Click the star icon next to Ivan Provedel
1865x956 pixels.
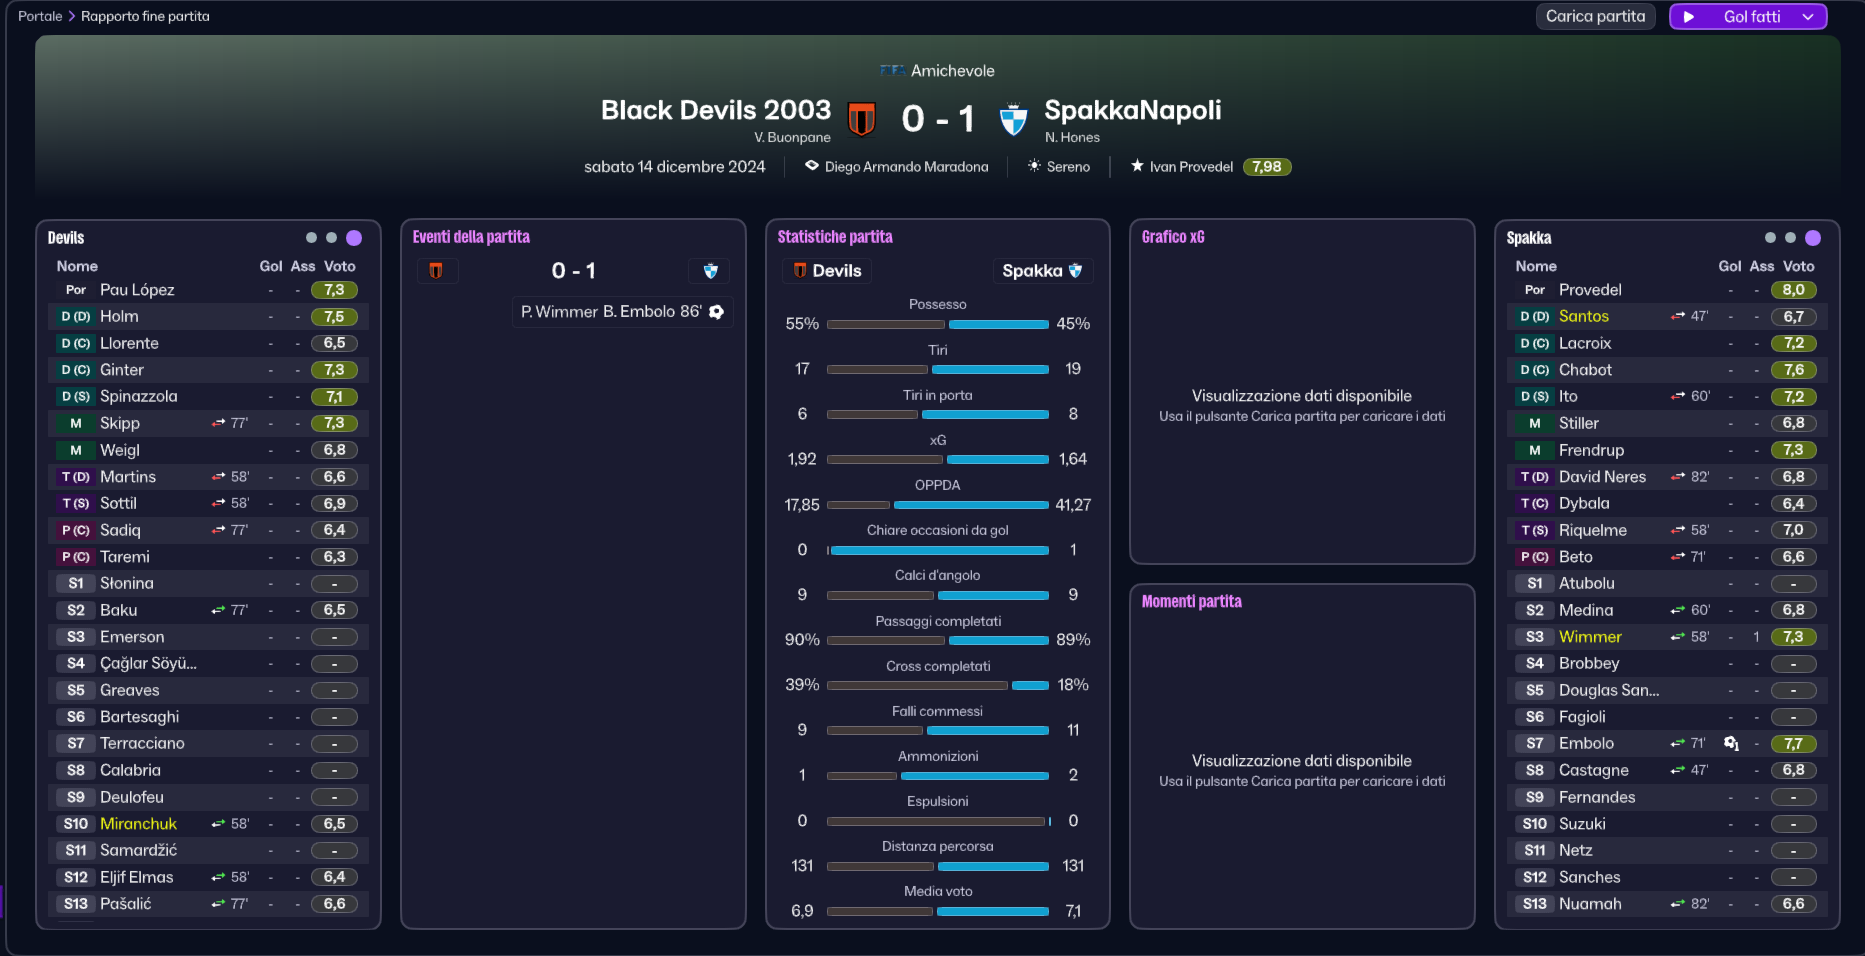coord(1137,166)
